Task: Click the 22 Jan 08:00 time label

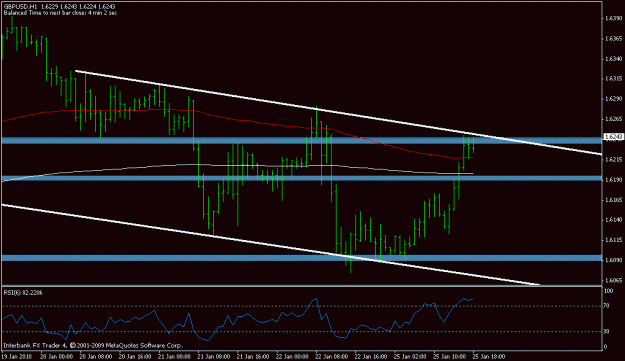Action: pos(331,356)
